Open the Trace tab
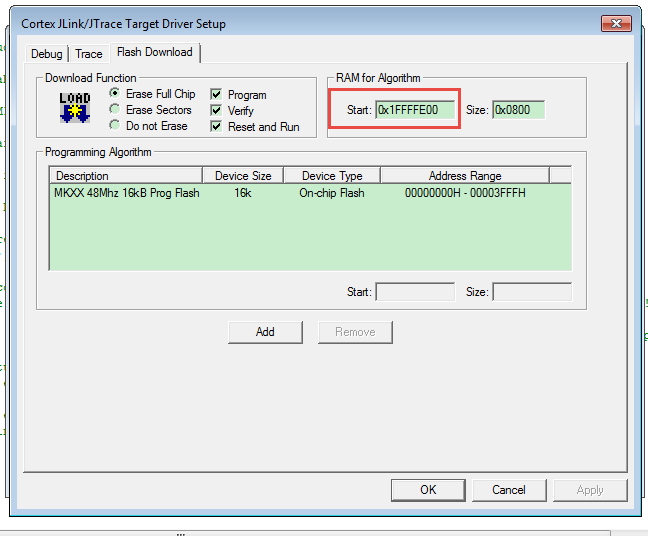The height and width of the screenshot is (536, 648). pyautogui.click(x=89, y=54)
